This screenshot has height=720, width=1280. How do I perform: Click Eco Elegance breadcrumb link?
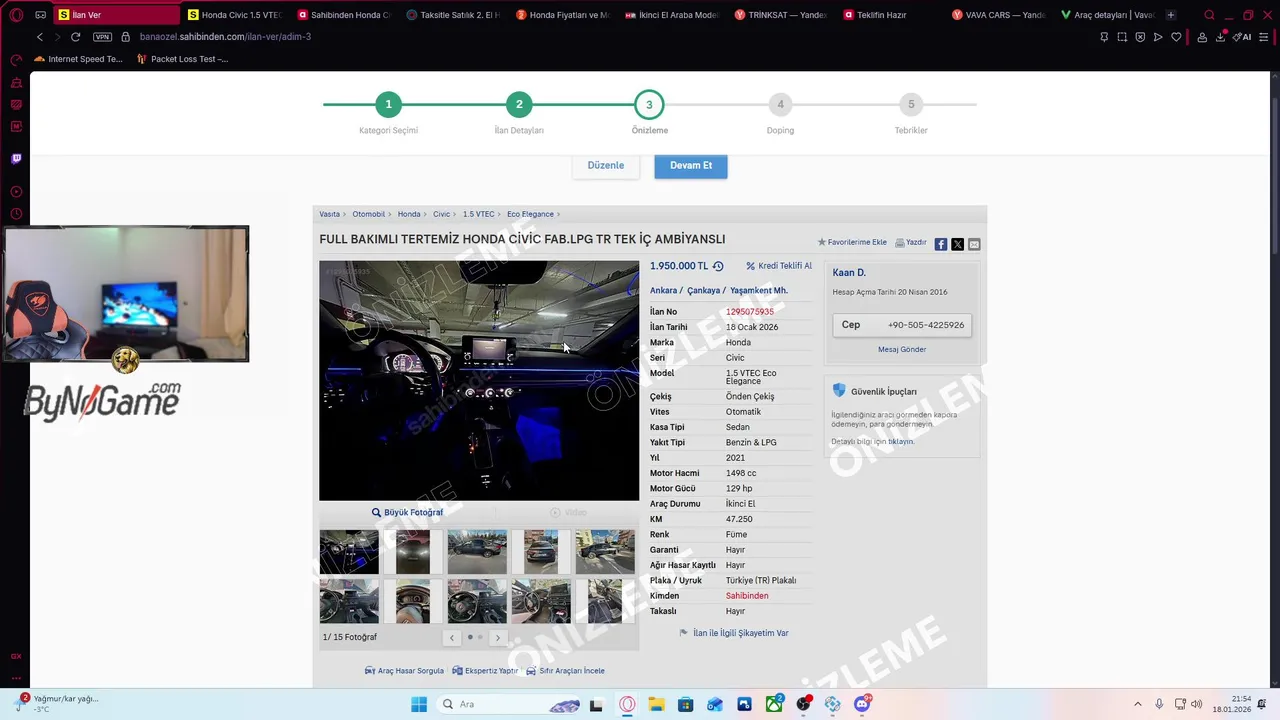(x=530, y=214)
